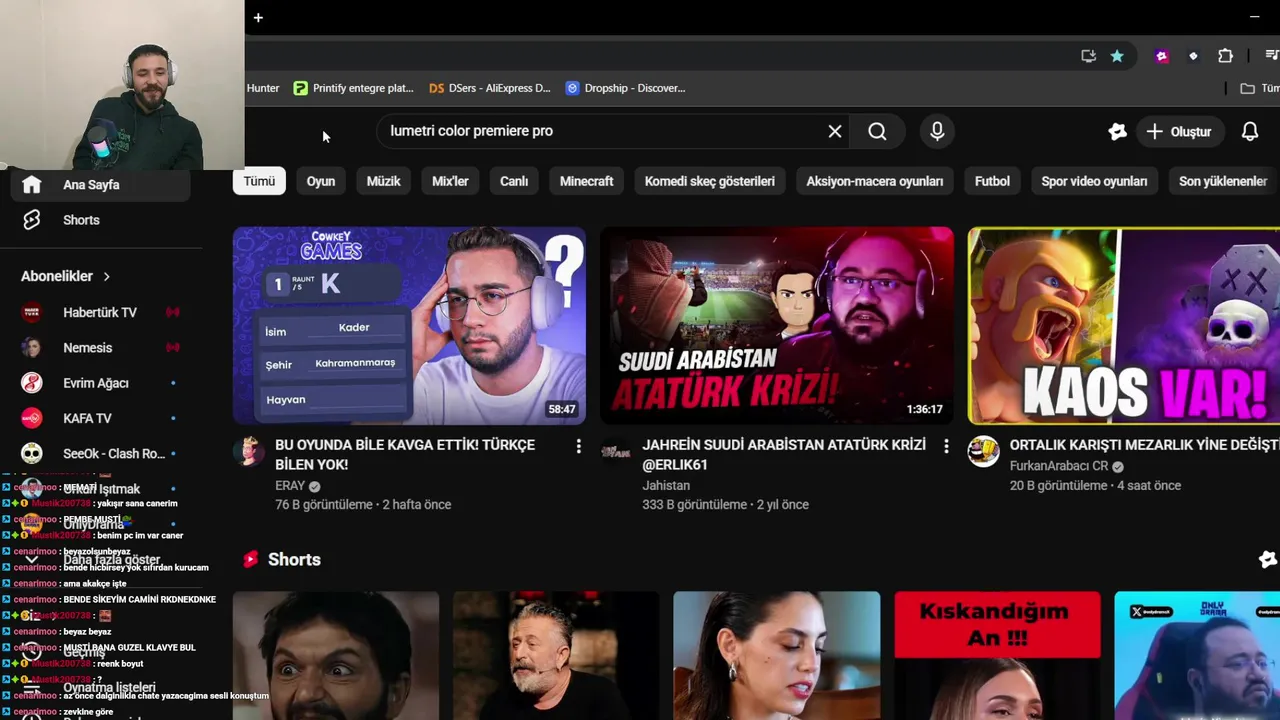Select the Futbol filter chip
The width and height of the screenshot is (1280, 720).
coord(992,181)
